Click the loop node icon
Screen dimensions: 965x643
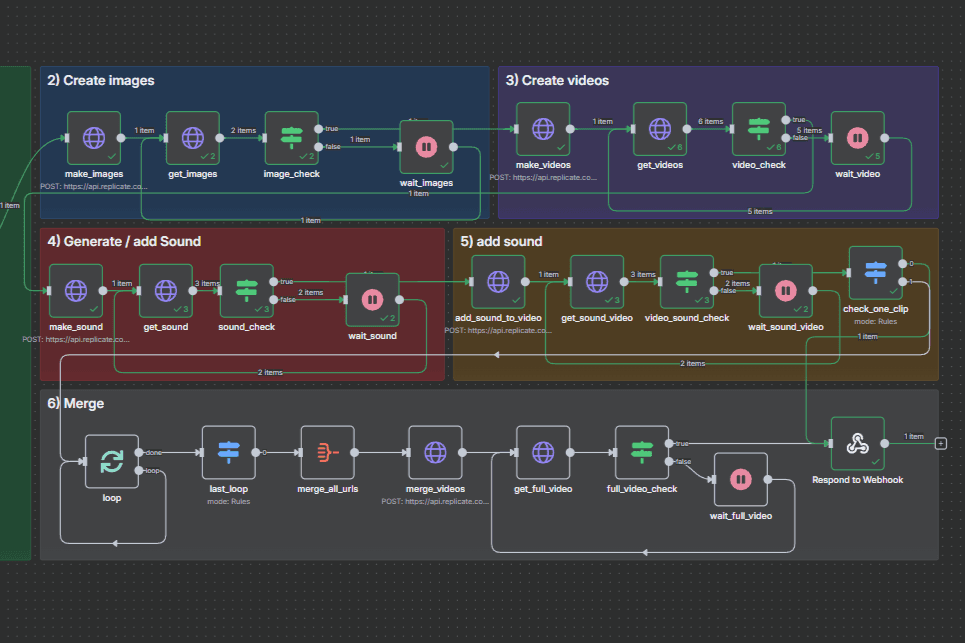[112, 461]
